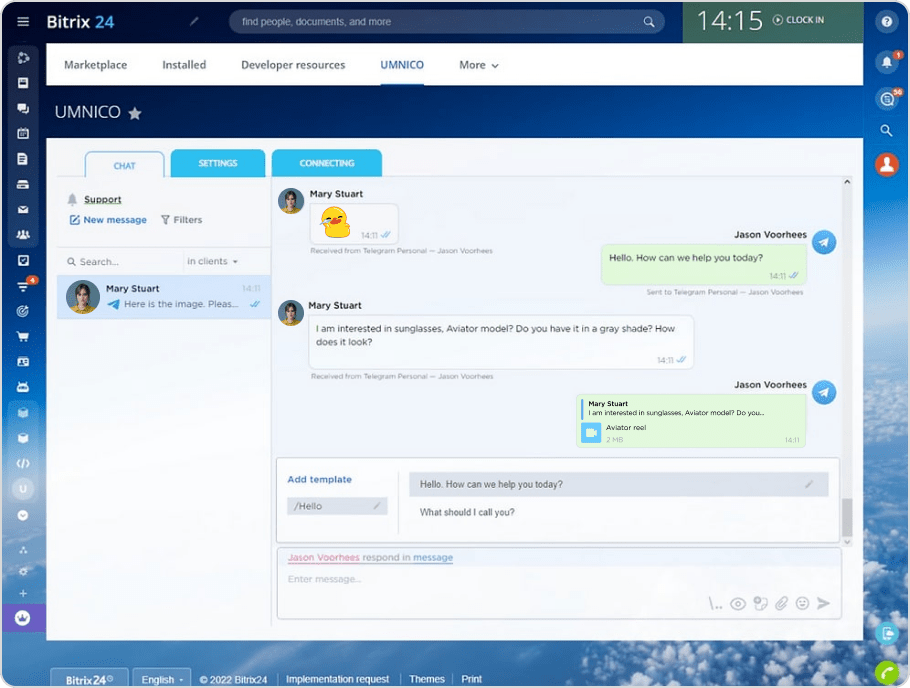Open the emoji picker in the message box
910x688 pixels.
(x=803, y=604)
